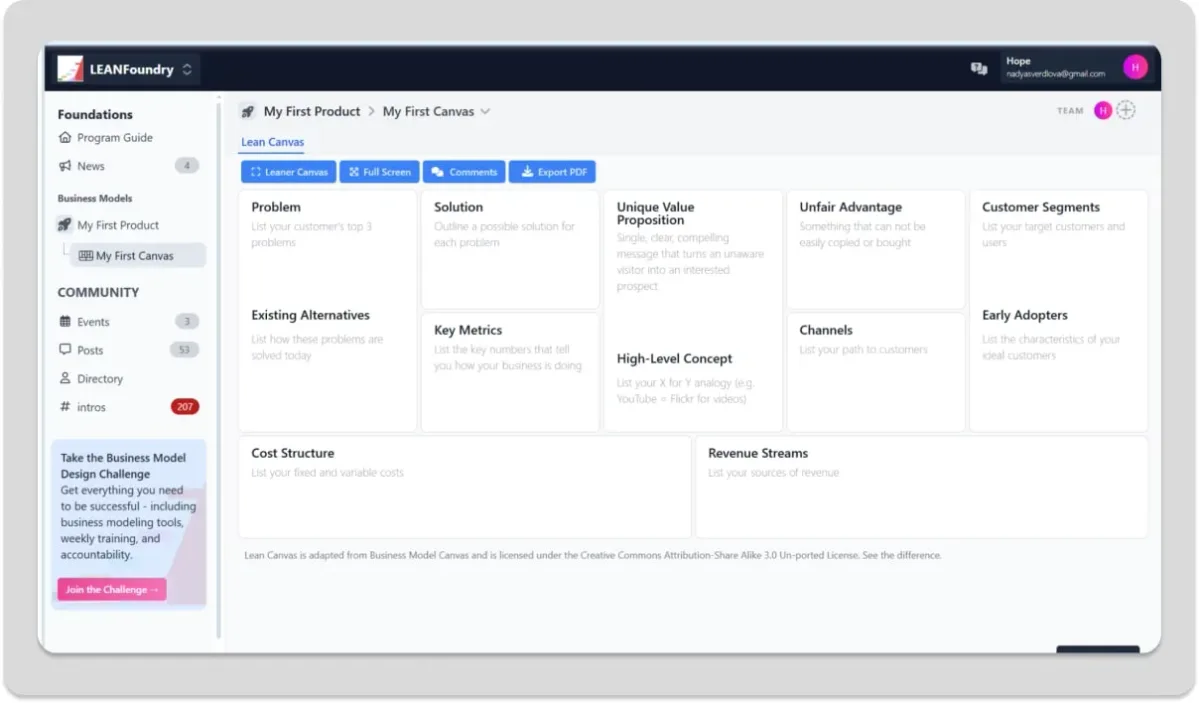This screenshot has height=703, width=1199.
Task: Click the Leaner Canvas button
Action: click(x=288, y=172)
